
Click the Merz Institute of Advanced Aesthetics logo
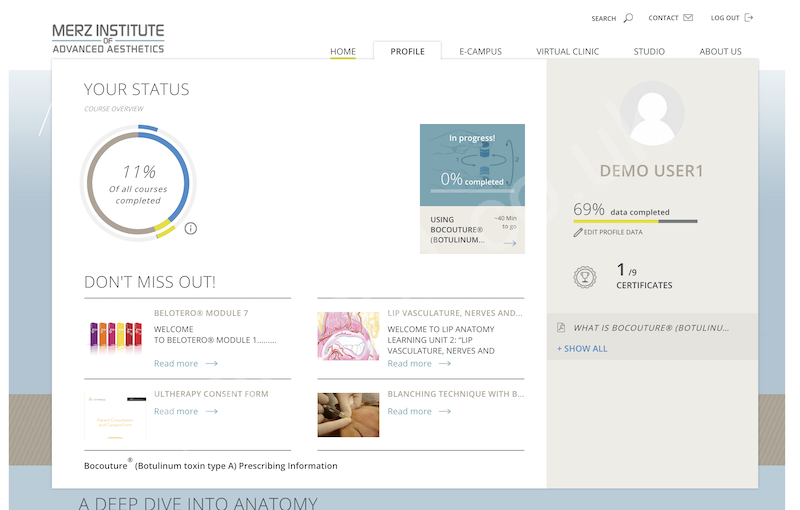pyautogui.click(x=108, y=38)
